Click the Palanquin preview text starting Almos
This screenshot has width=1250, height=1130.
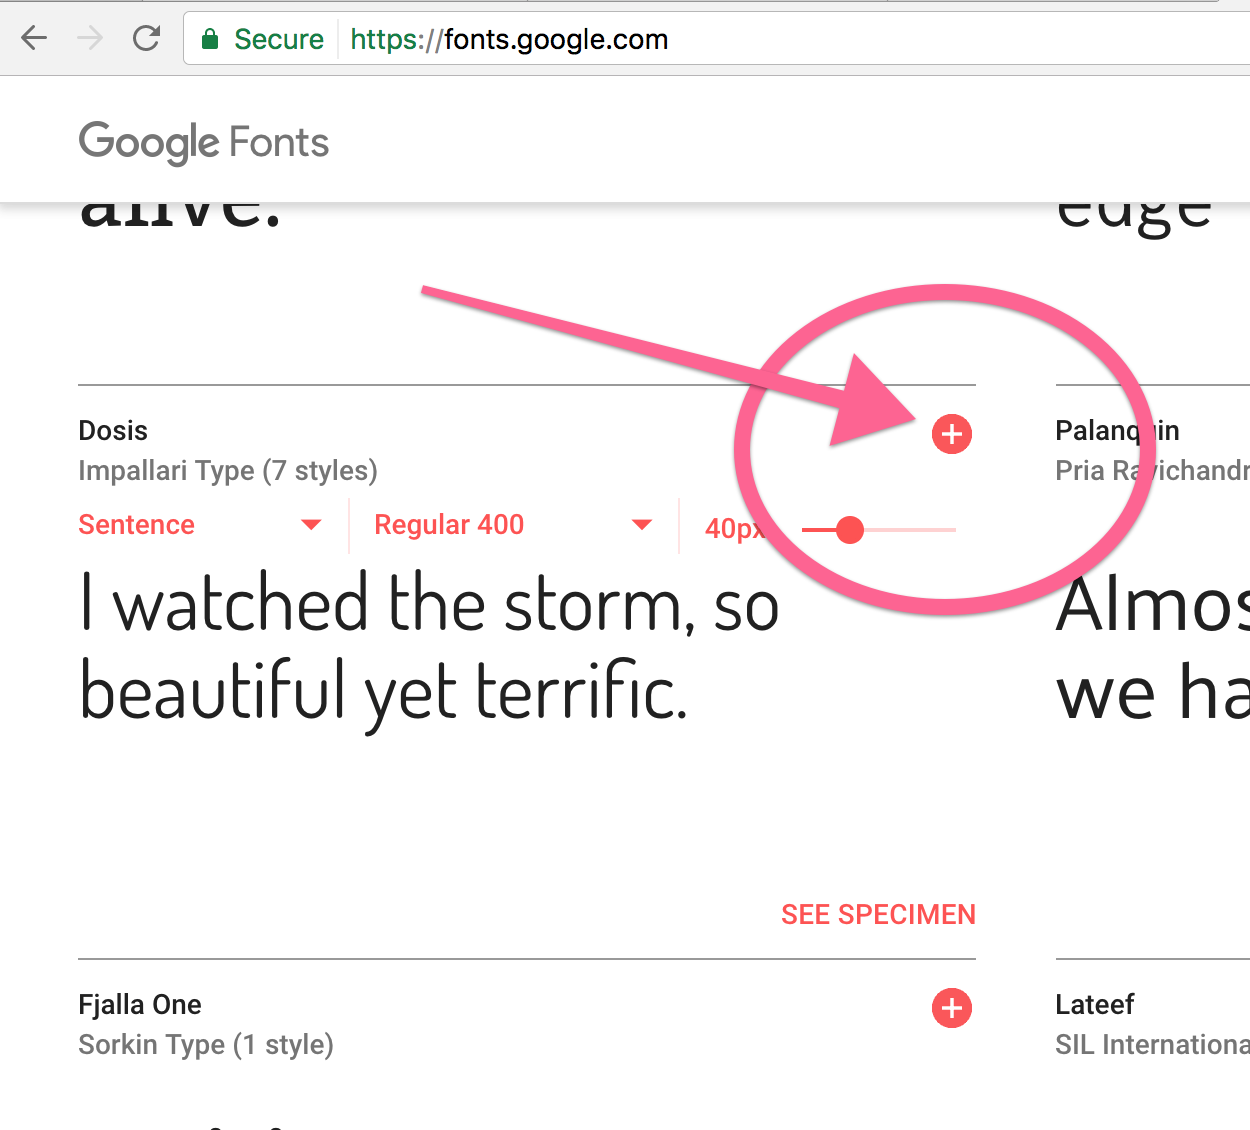[1152, 649]
